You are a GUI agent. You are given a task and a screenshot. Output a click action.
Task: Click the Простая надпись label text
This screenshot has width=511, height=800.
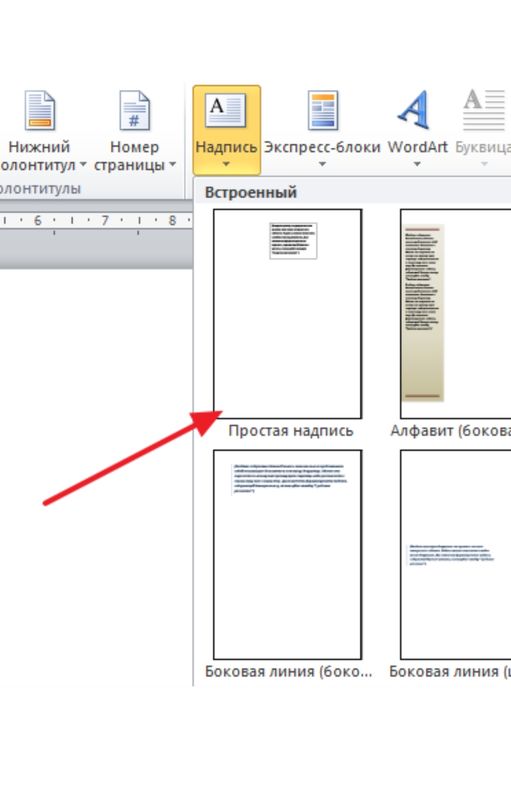(x=291, y=431)
